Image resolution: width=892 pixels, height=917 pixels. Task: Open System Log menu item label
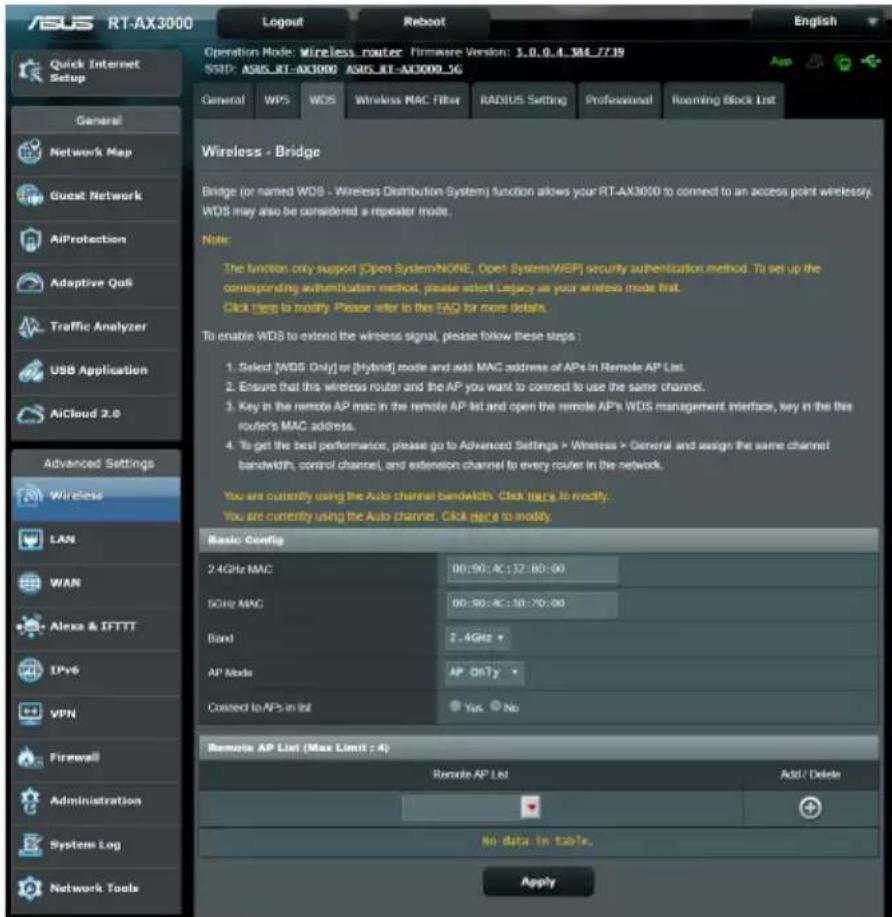[x=85, y=844]
